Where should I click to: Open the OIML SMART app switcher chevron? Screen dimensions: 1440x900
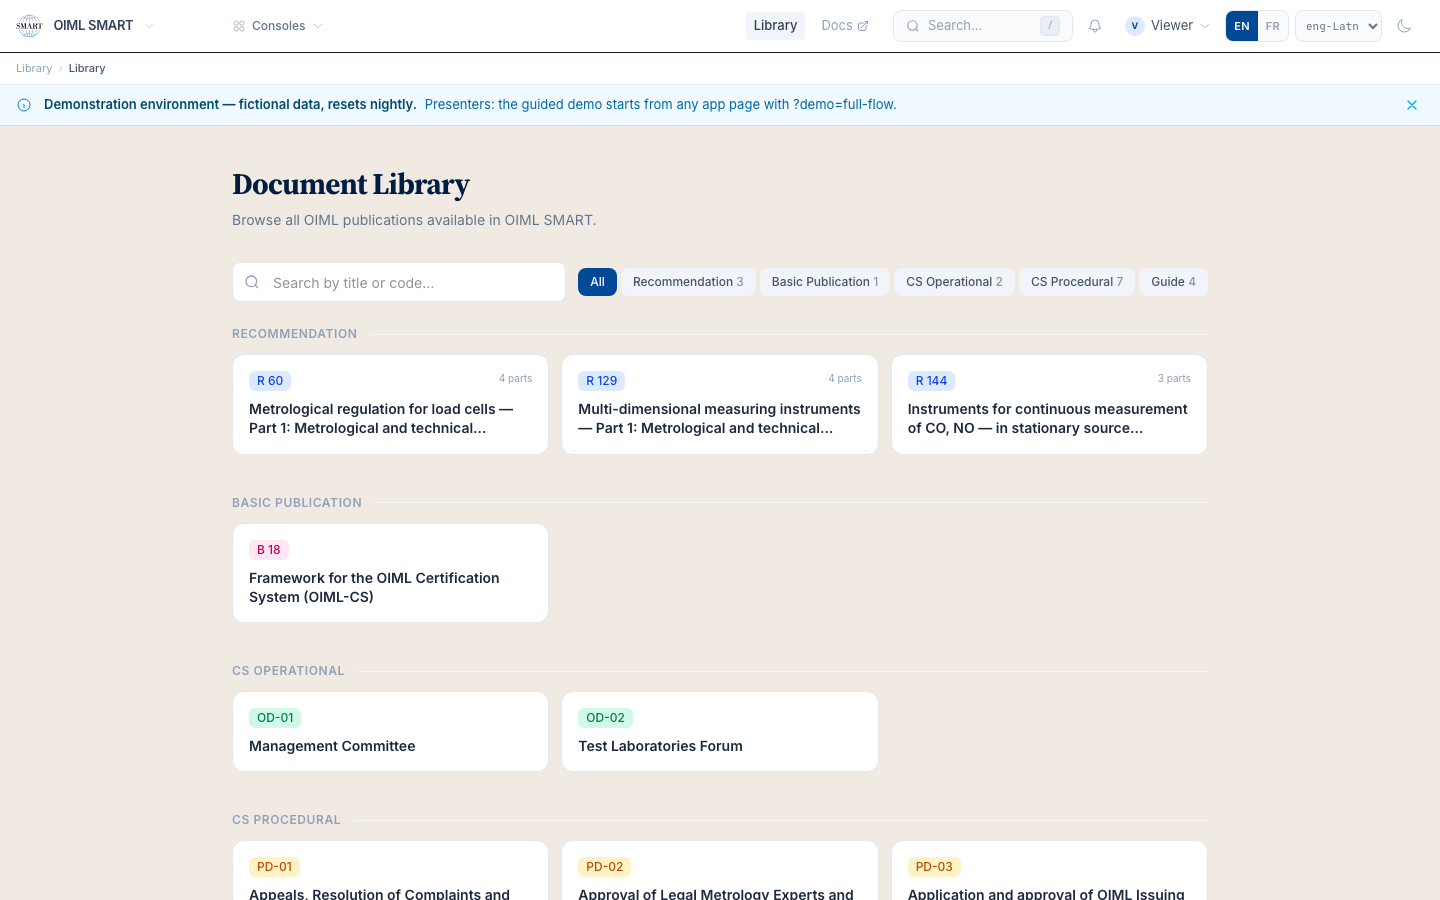pos(149,26)
